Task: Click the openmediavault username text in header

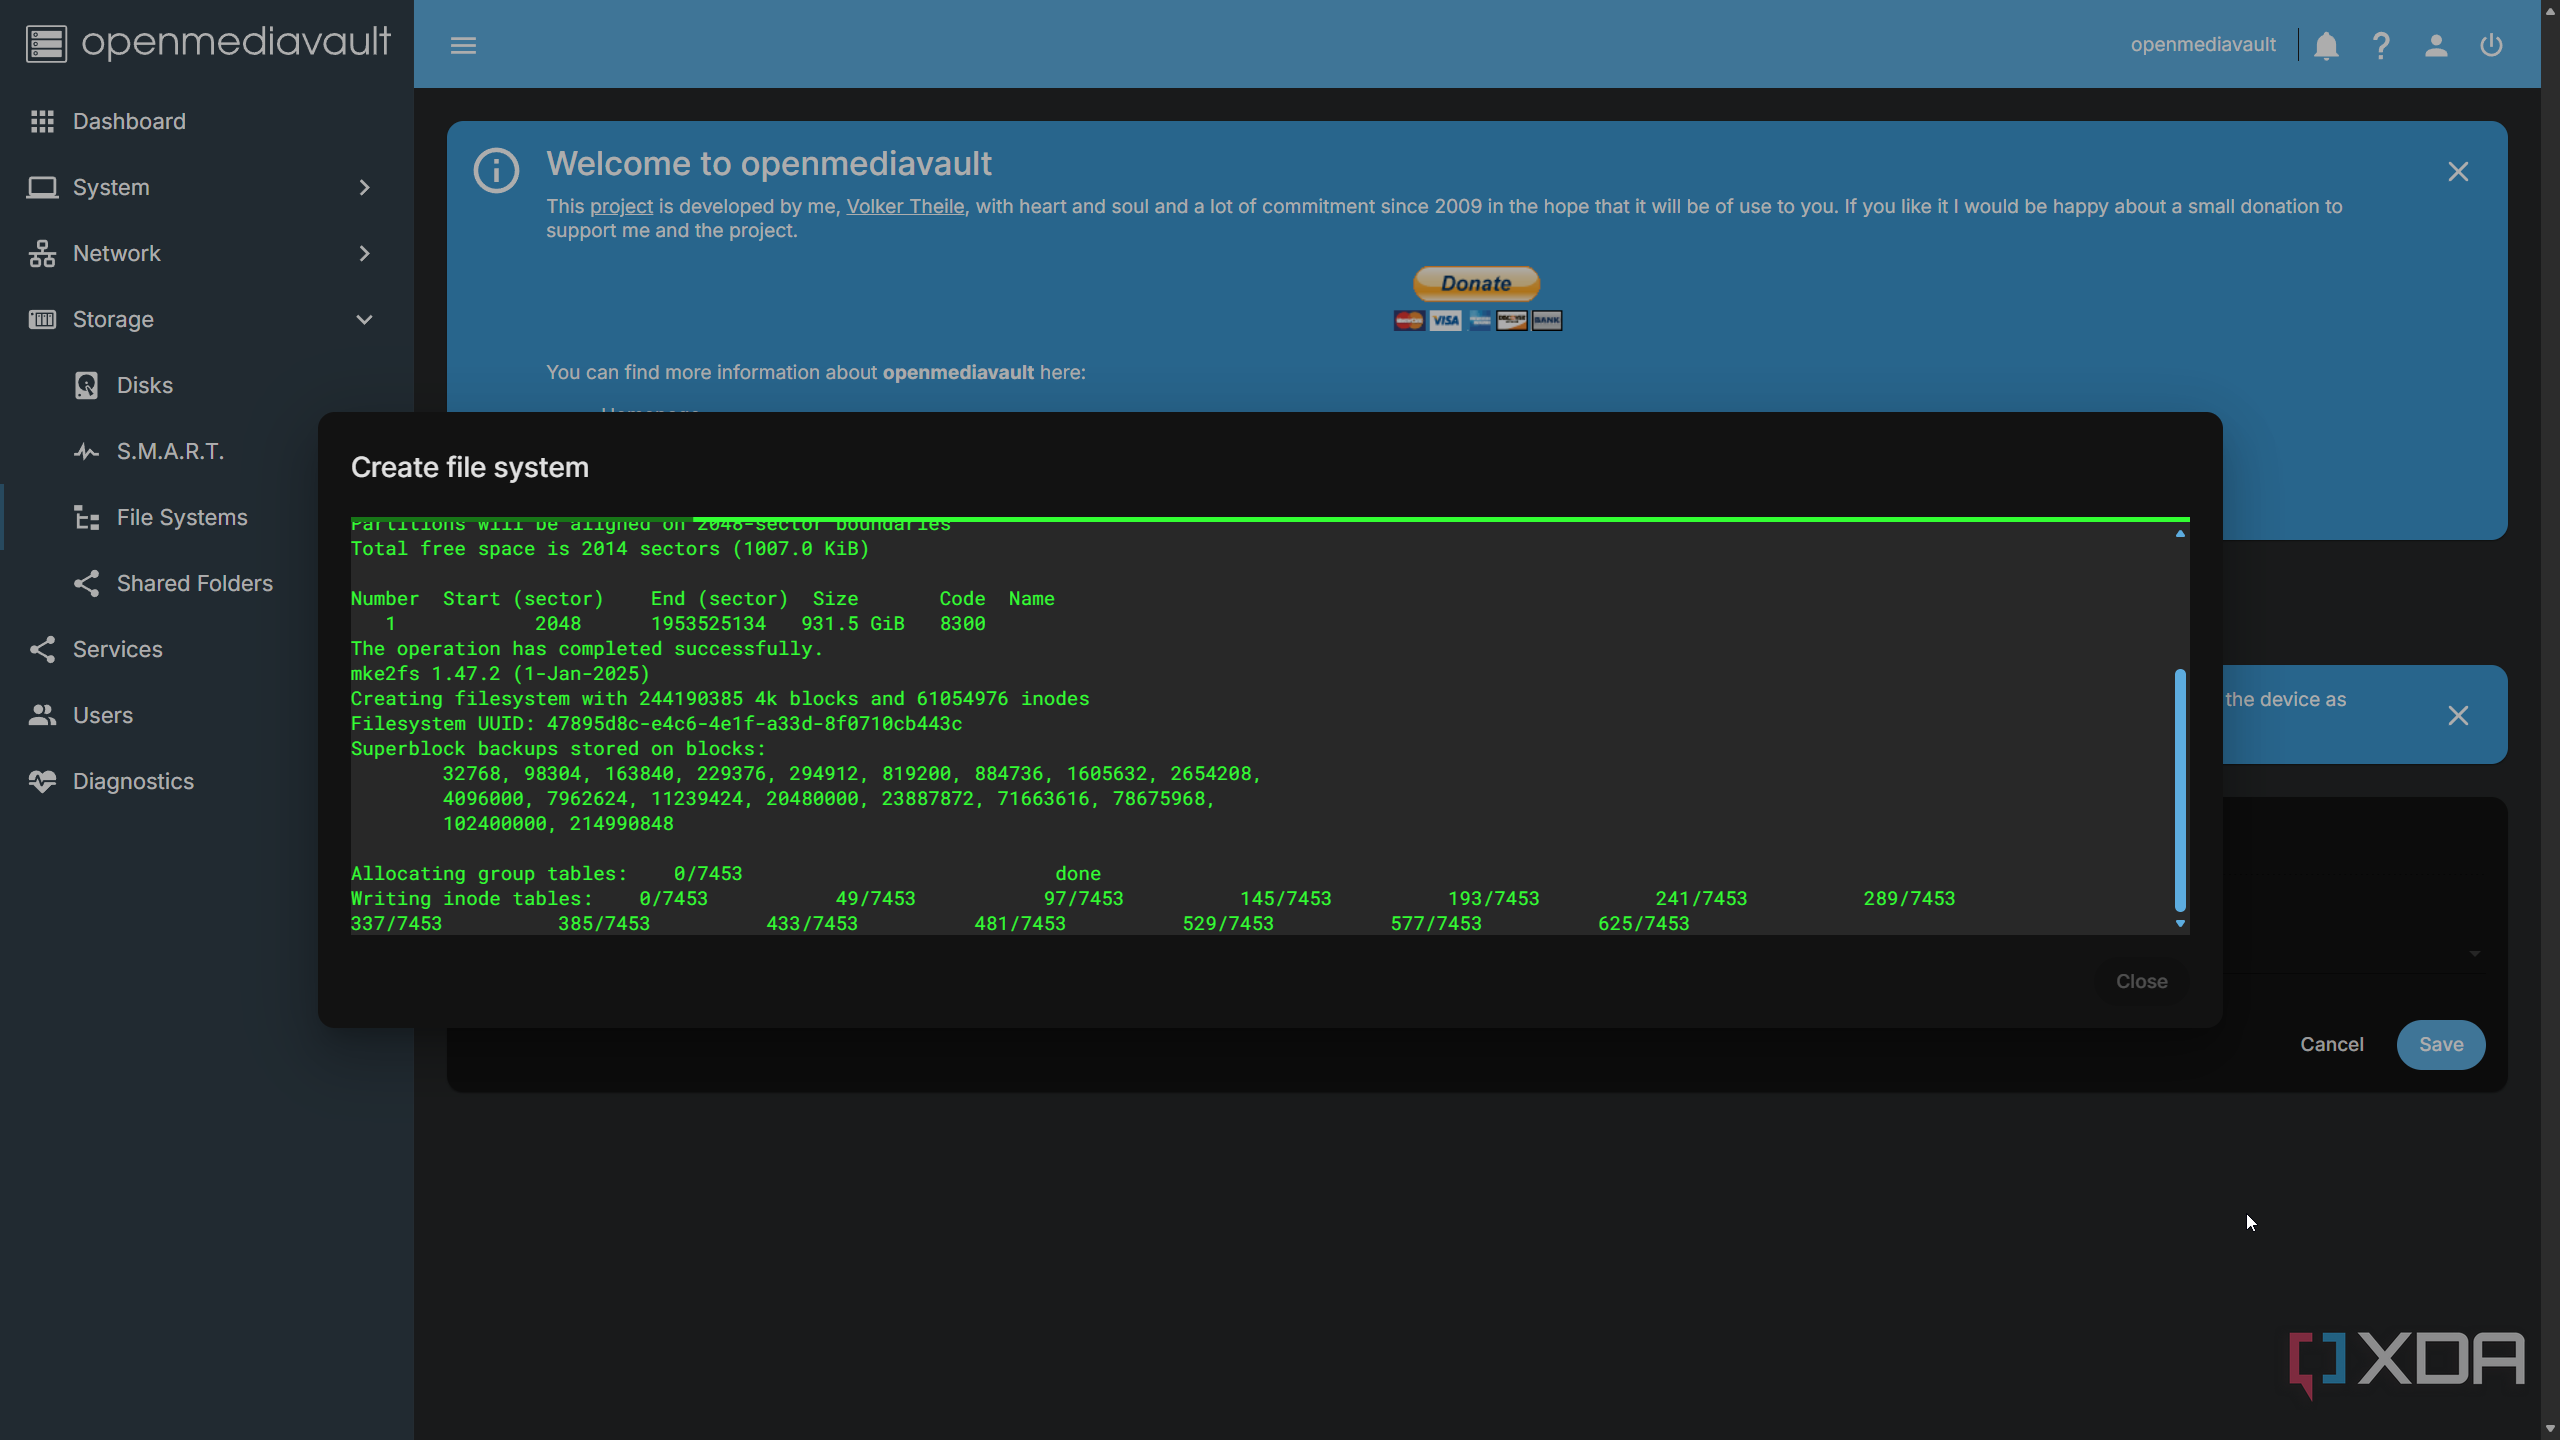Action: (2203, 45)
